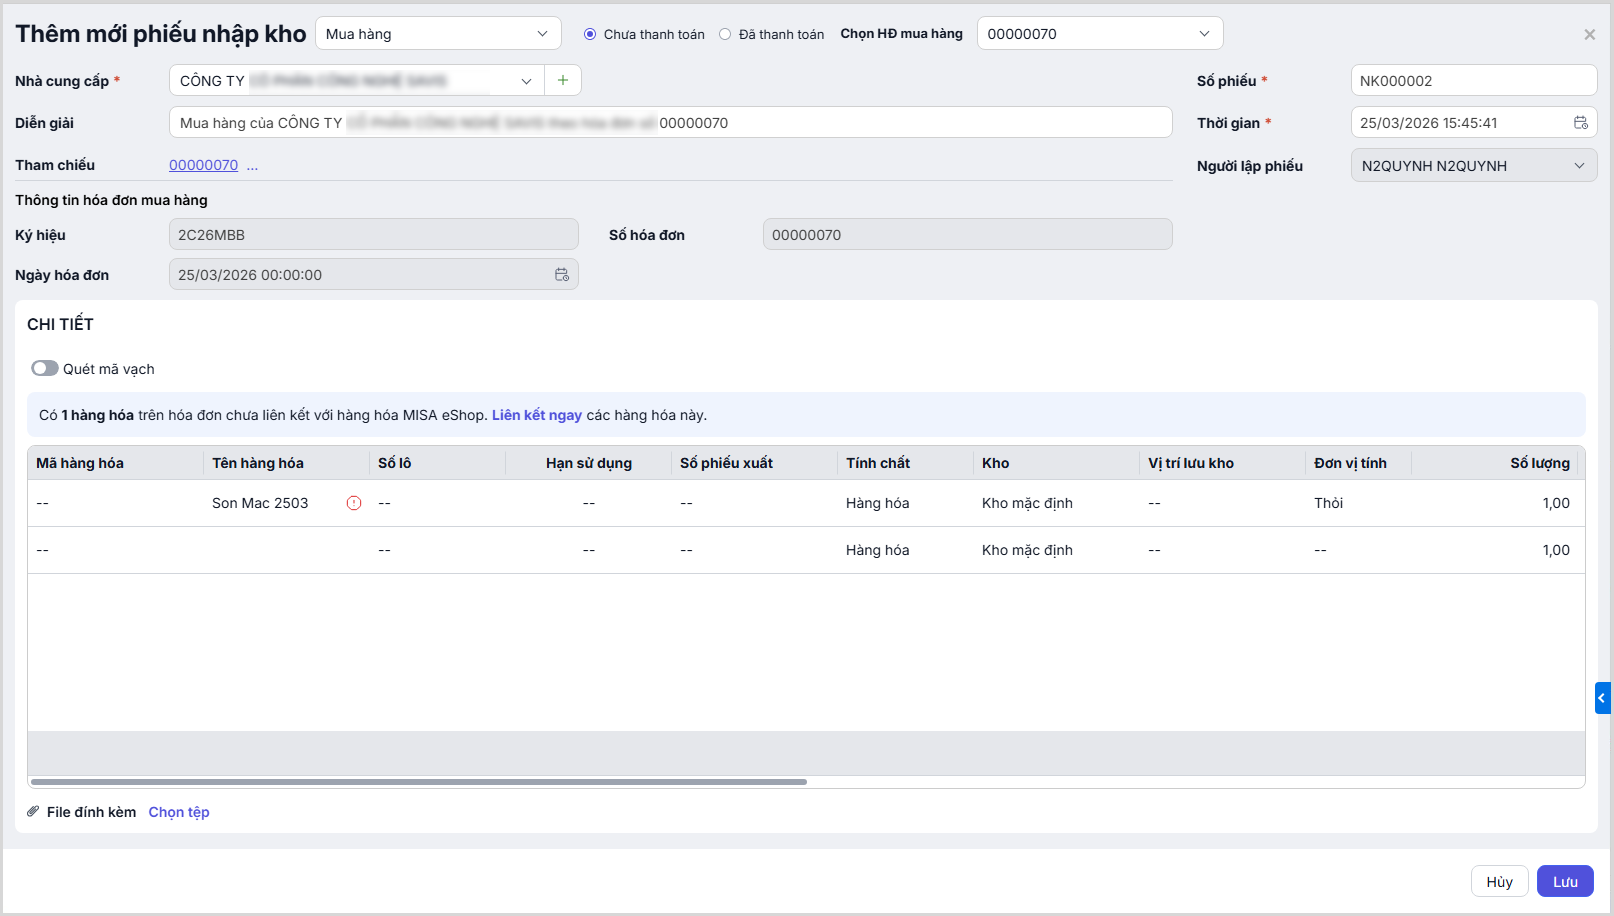Click the Tên hàng hóa column header
Screen dimensions: 1614x916
point(258,463)
